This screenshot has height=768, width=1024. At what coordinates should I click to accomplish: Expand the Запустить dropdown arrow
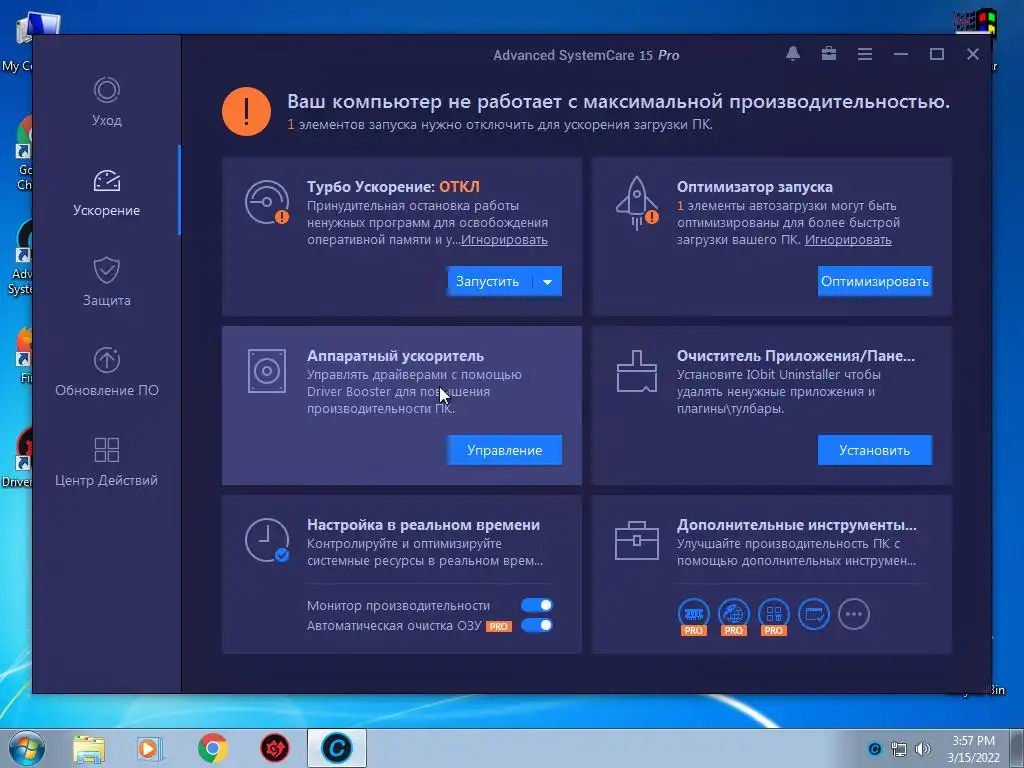547,281
